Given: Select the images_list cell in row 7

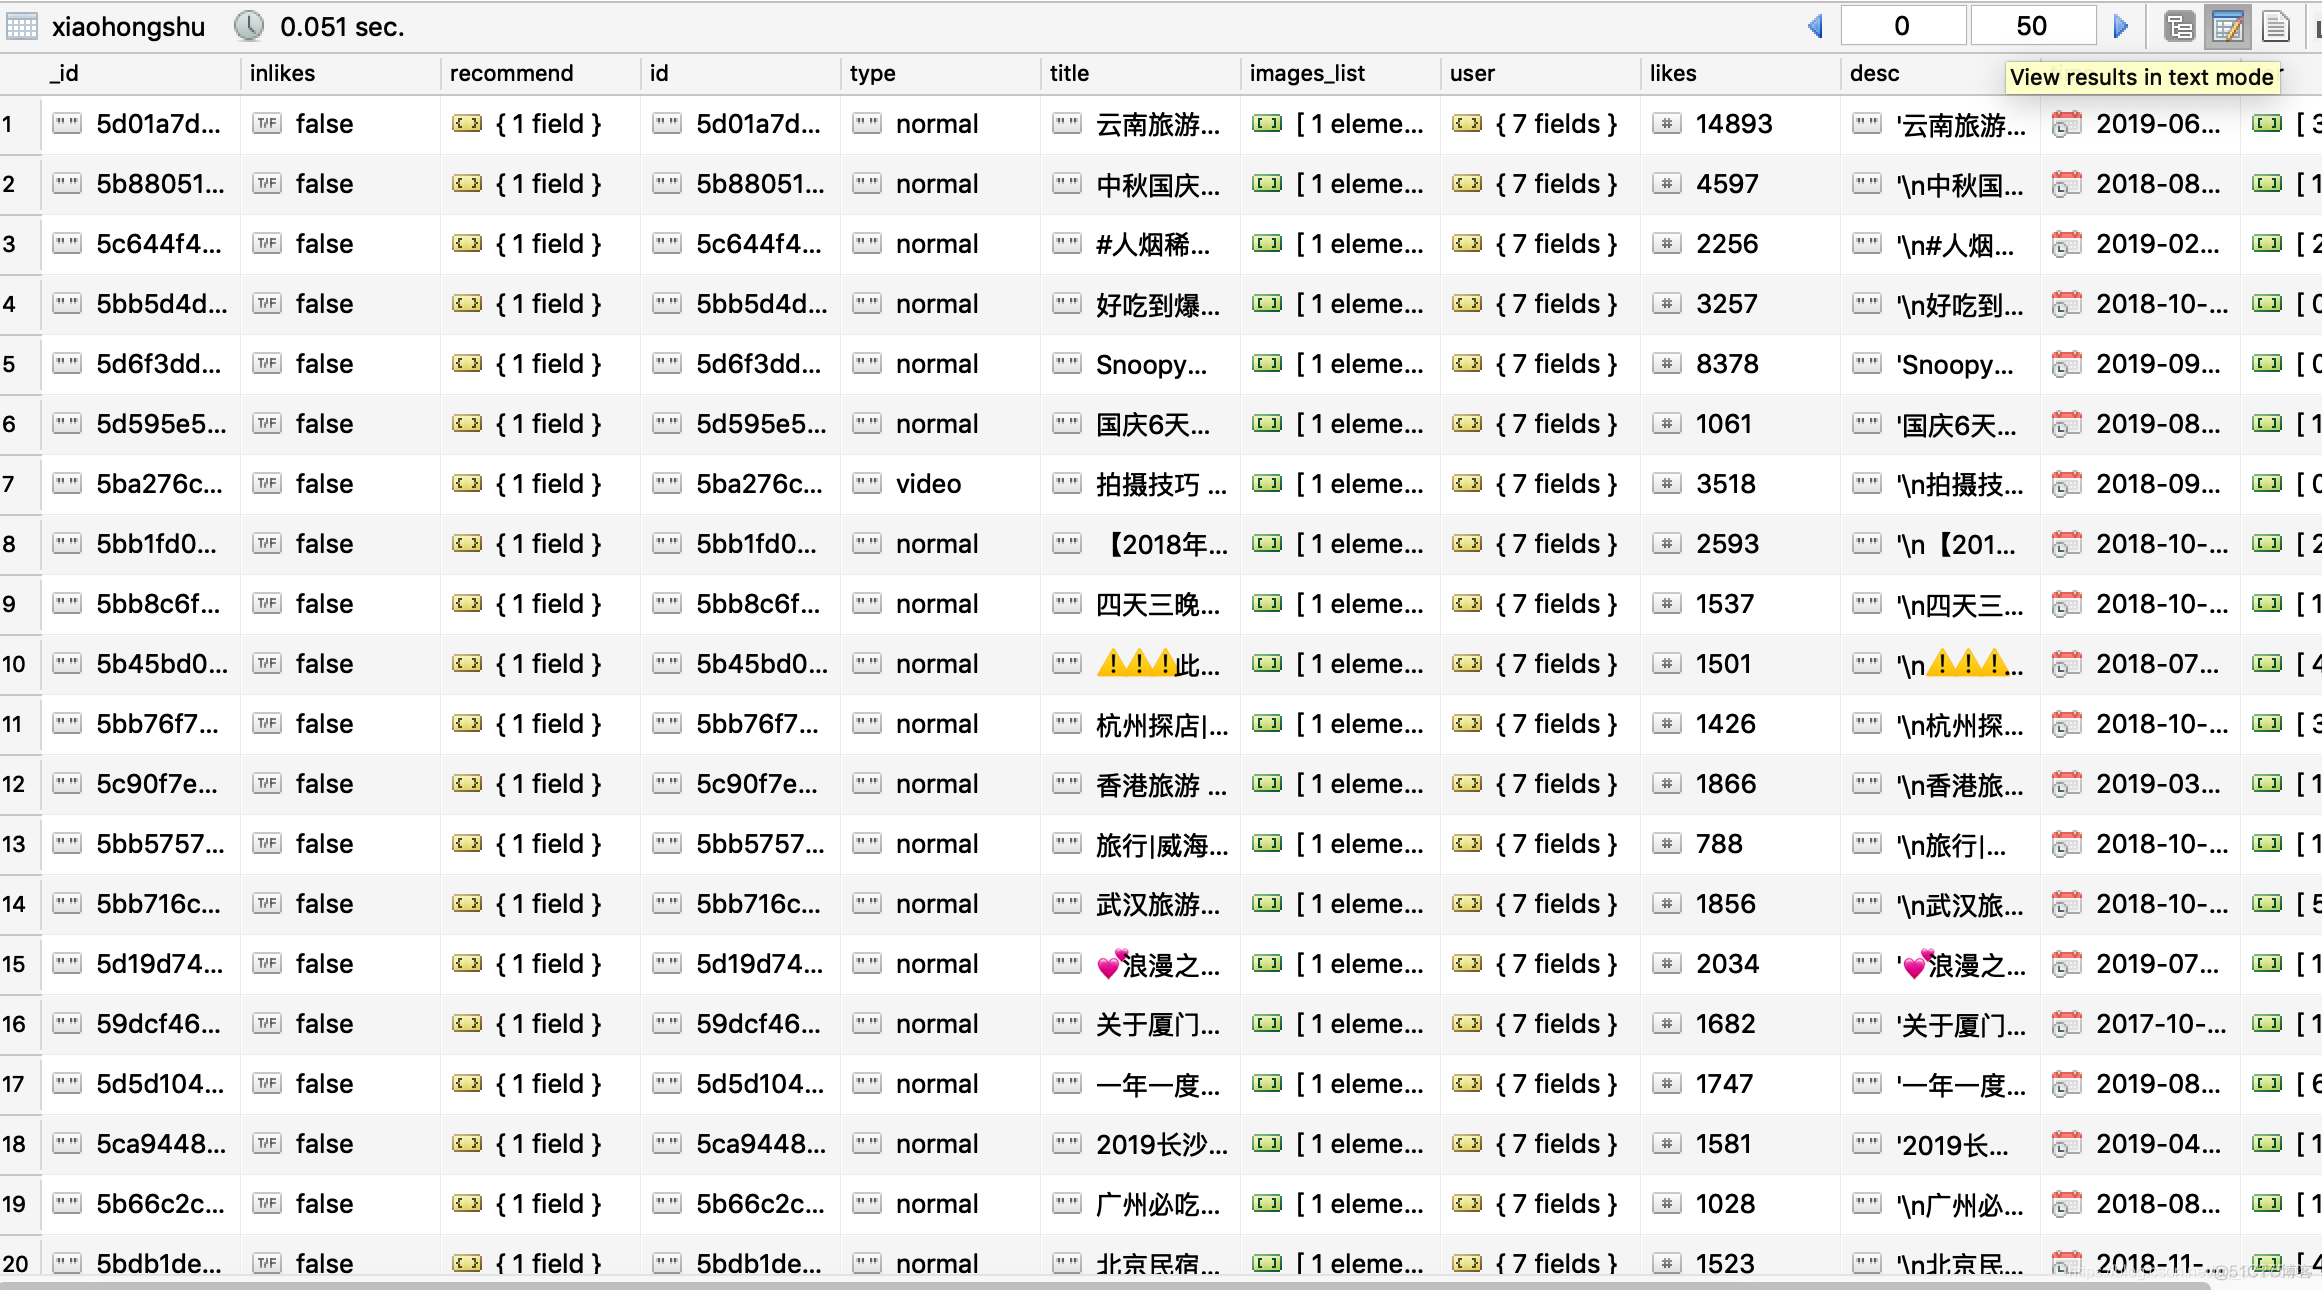Looking at the screenshot, I should tap(1340, 484).
